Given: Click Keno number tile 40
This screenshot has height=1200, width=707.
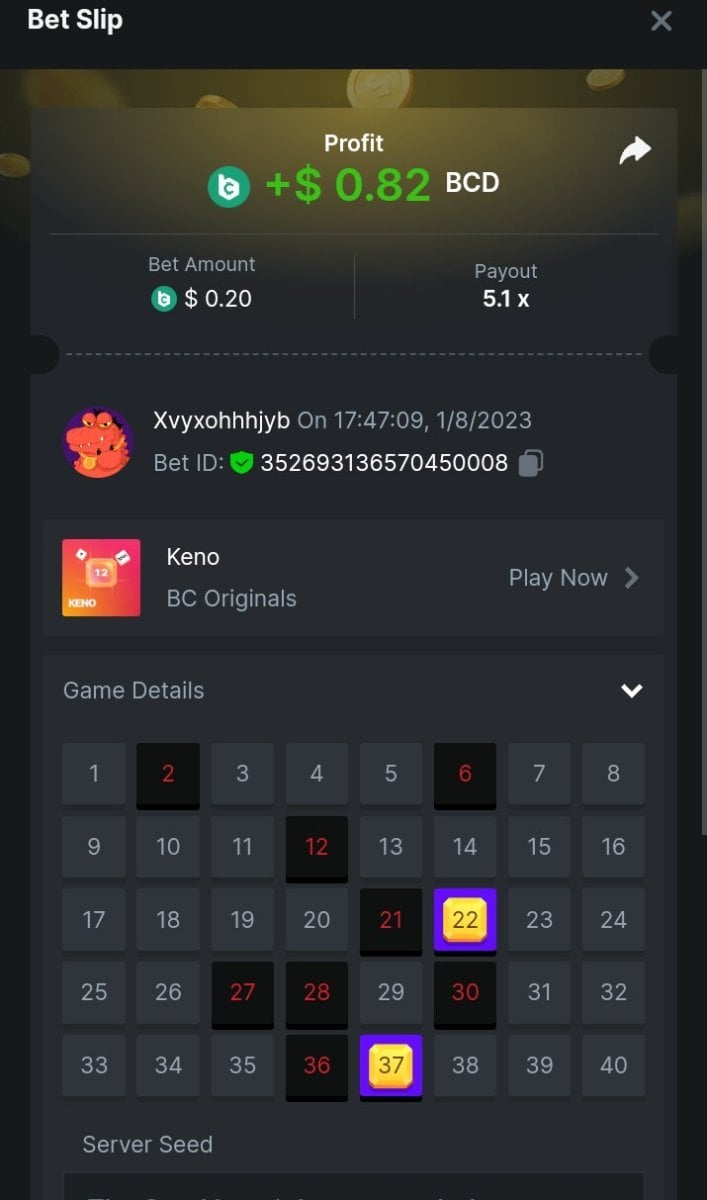Looking at the screenshot, I should pyautogui.click(x=613, y=1066).
